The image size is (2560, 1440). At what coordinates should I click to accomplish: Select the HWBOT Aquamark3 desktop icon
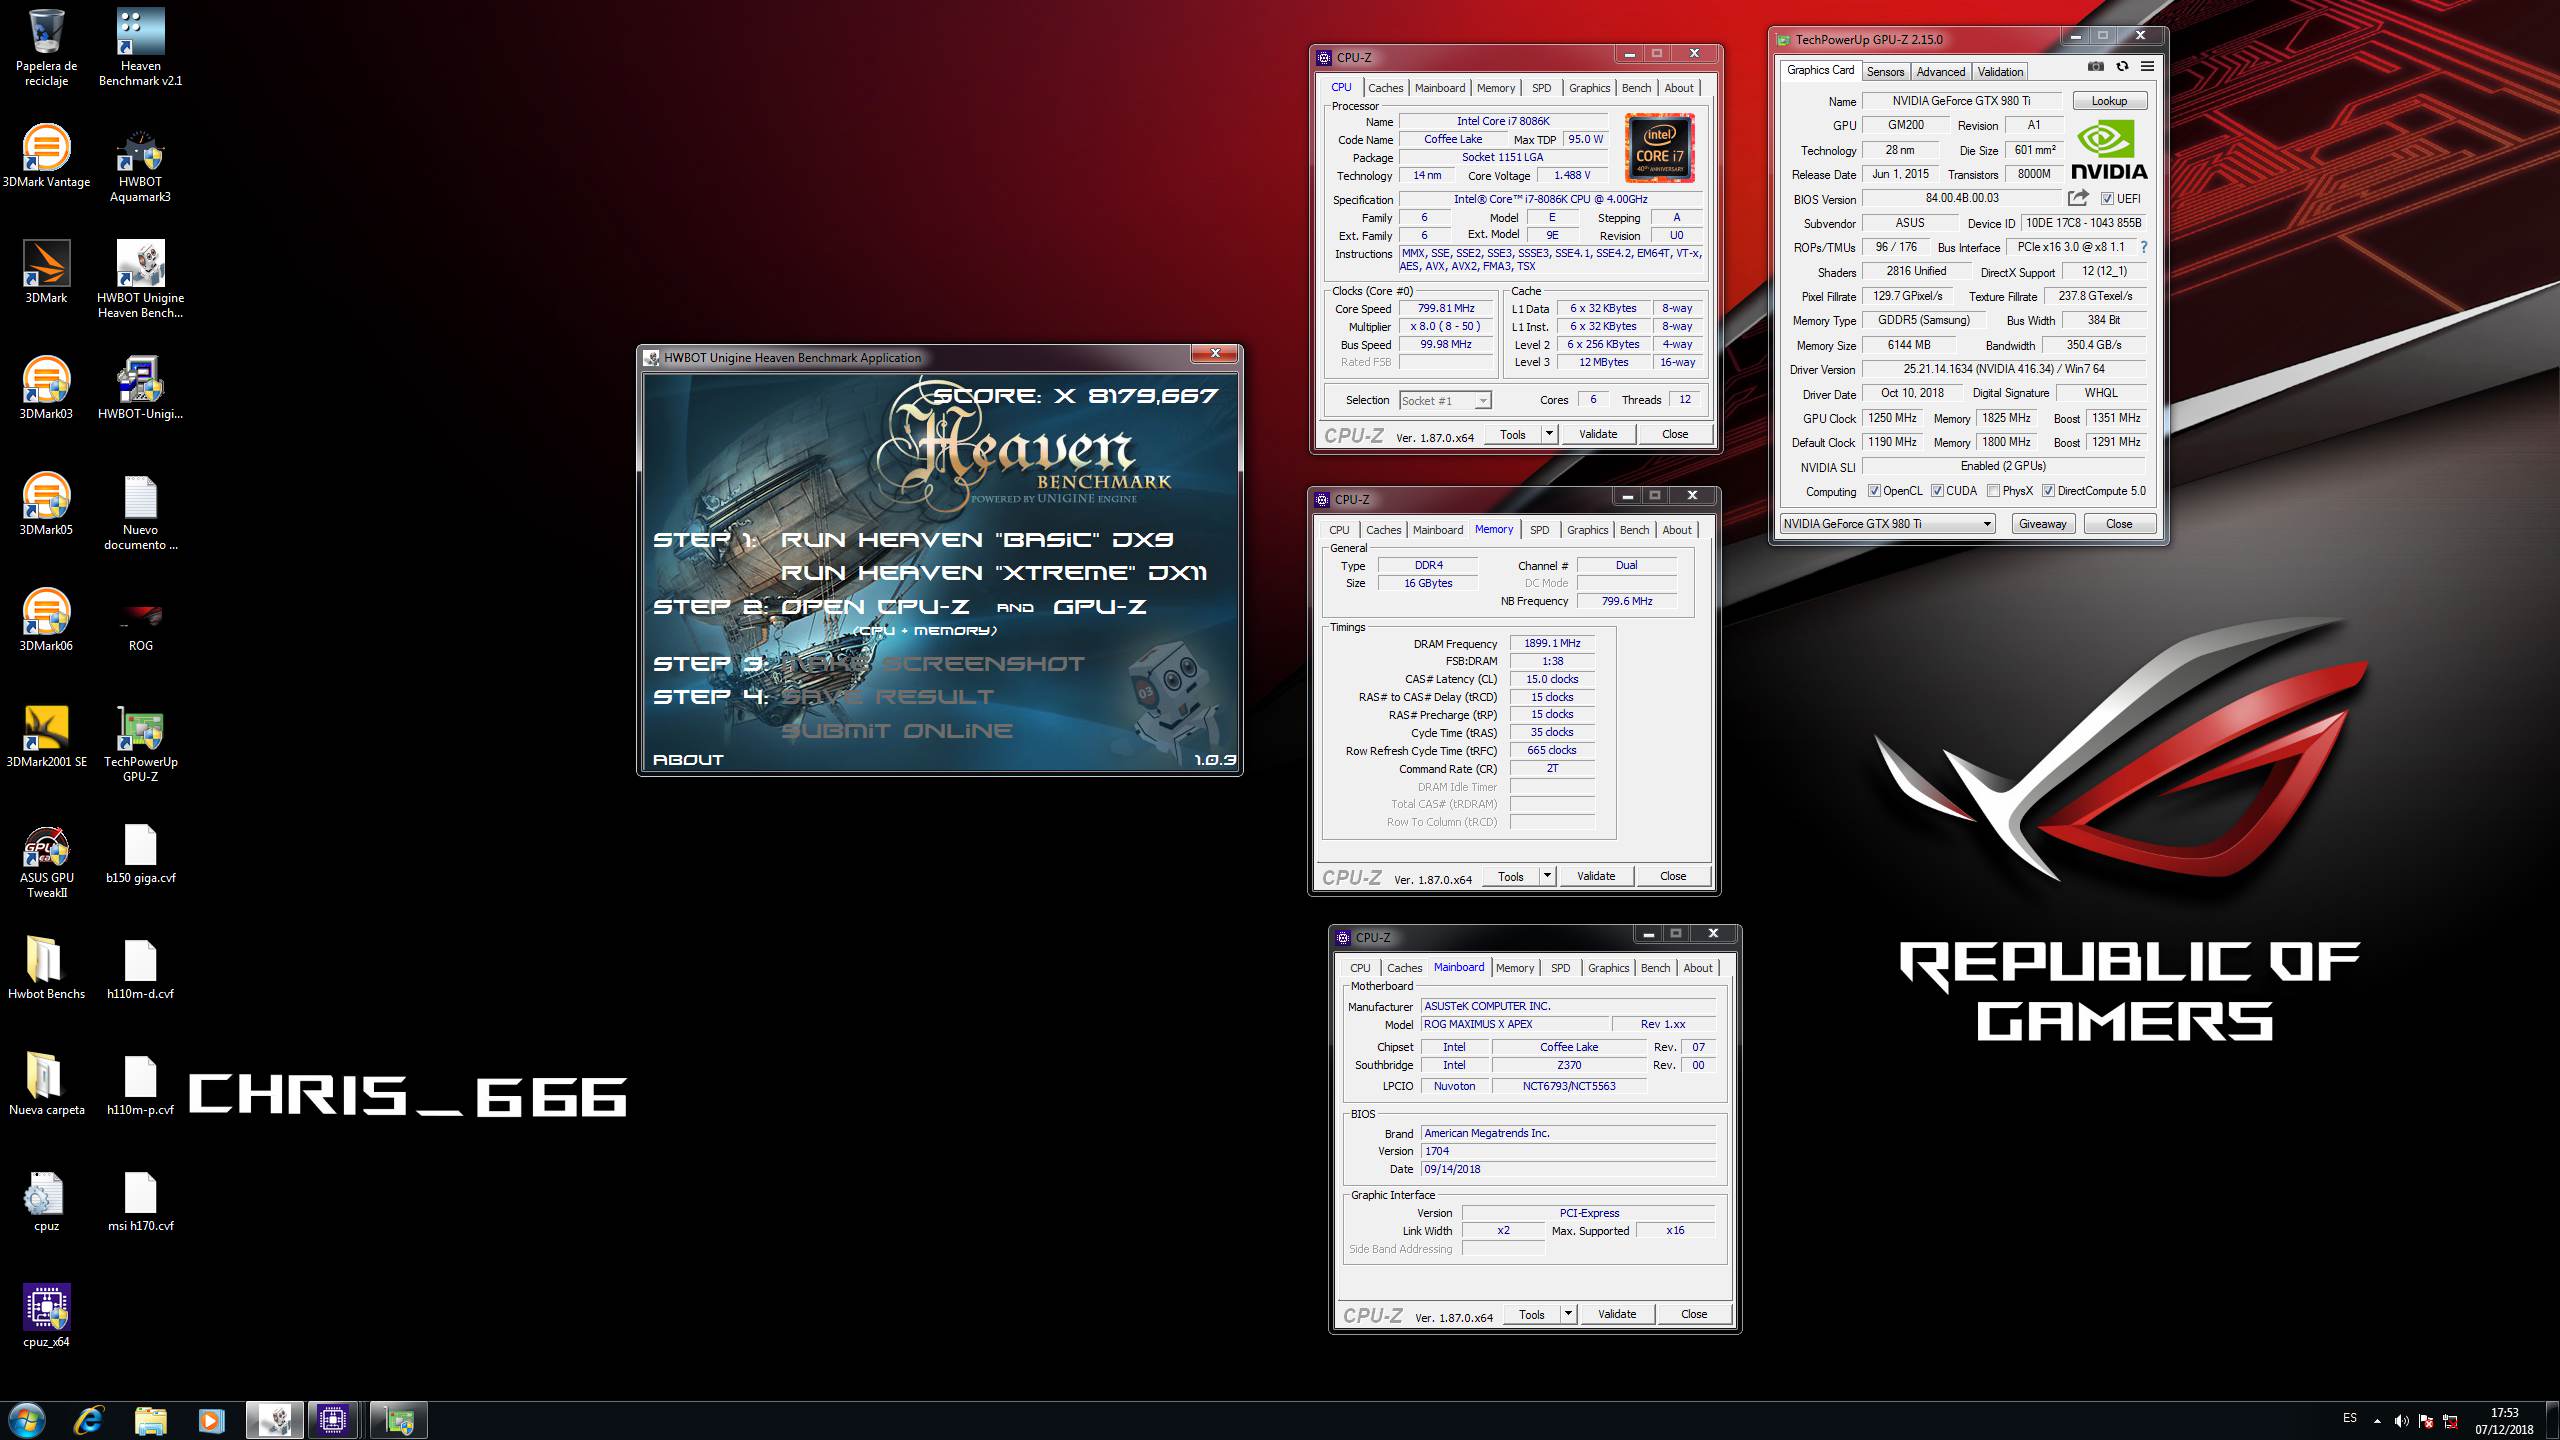[140, 164]
